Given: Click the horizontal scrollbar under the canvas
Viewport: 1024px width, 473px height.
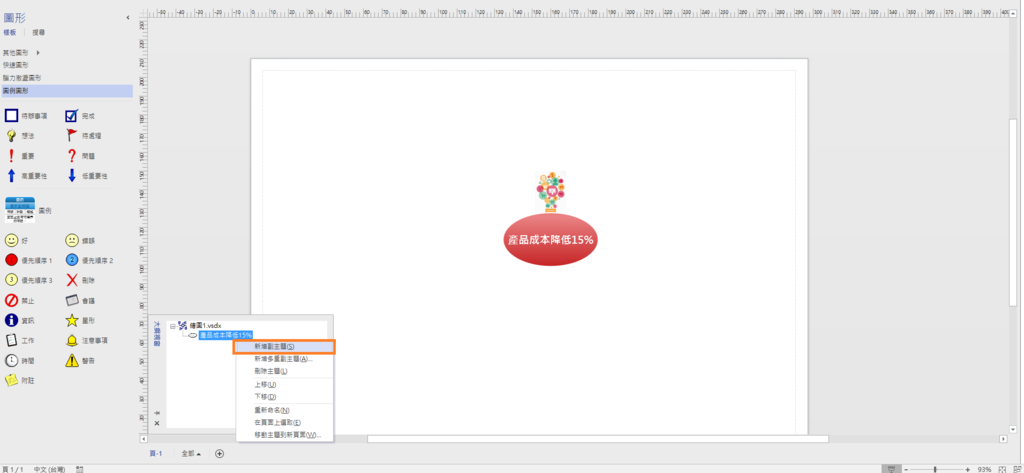Looking at the screenshot, I should 598,439.
